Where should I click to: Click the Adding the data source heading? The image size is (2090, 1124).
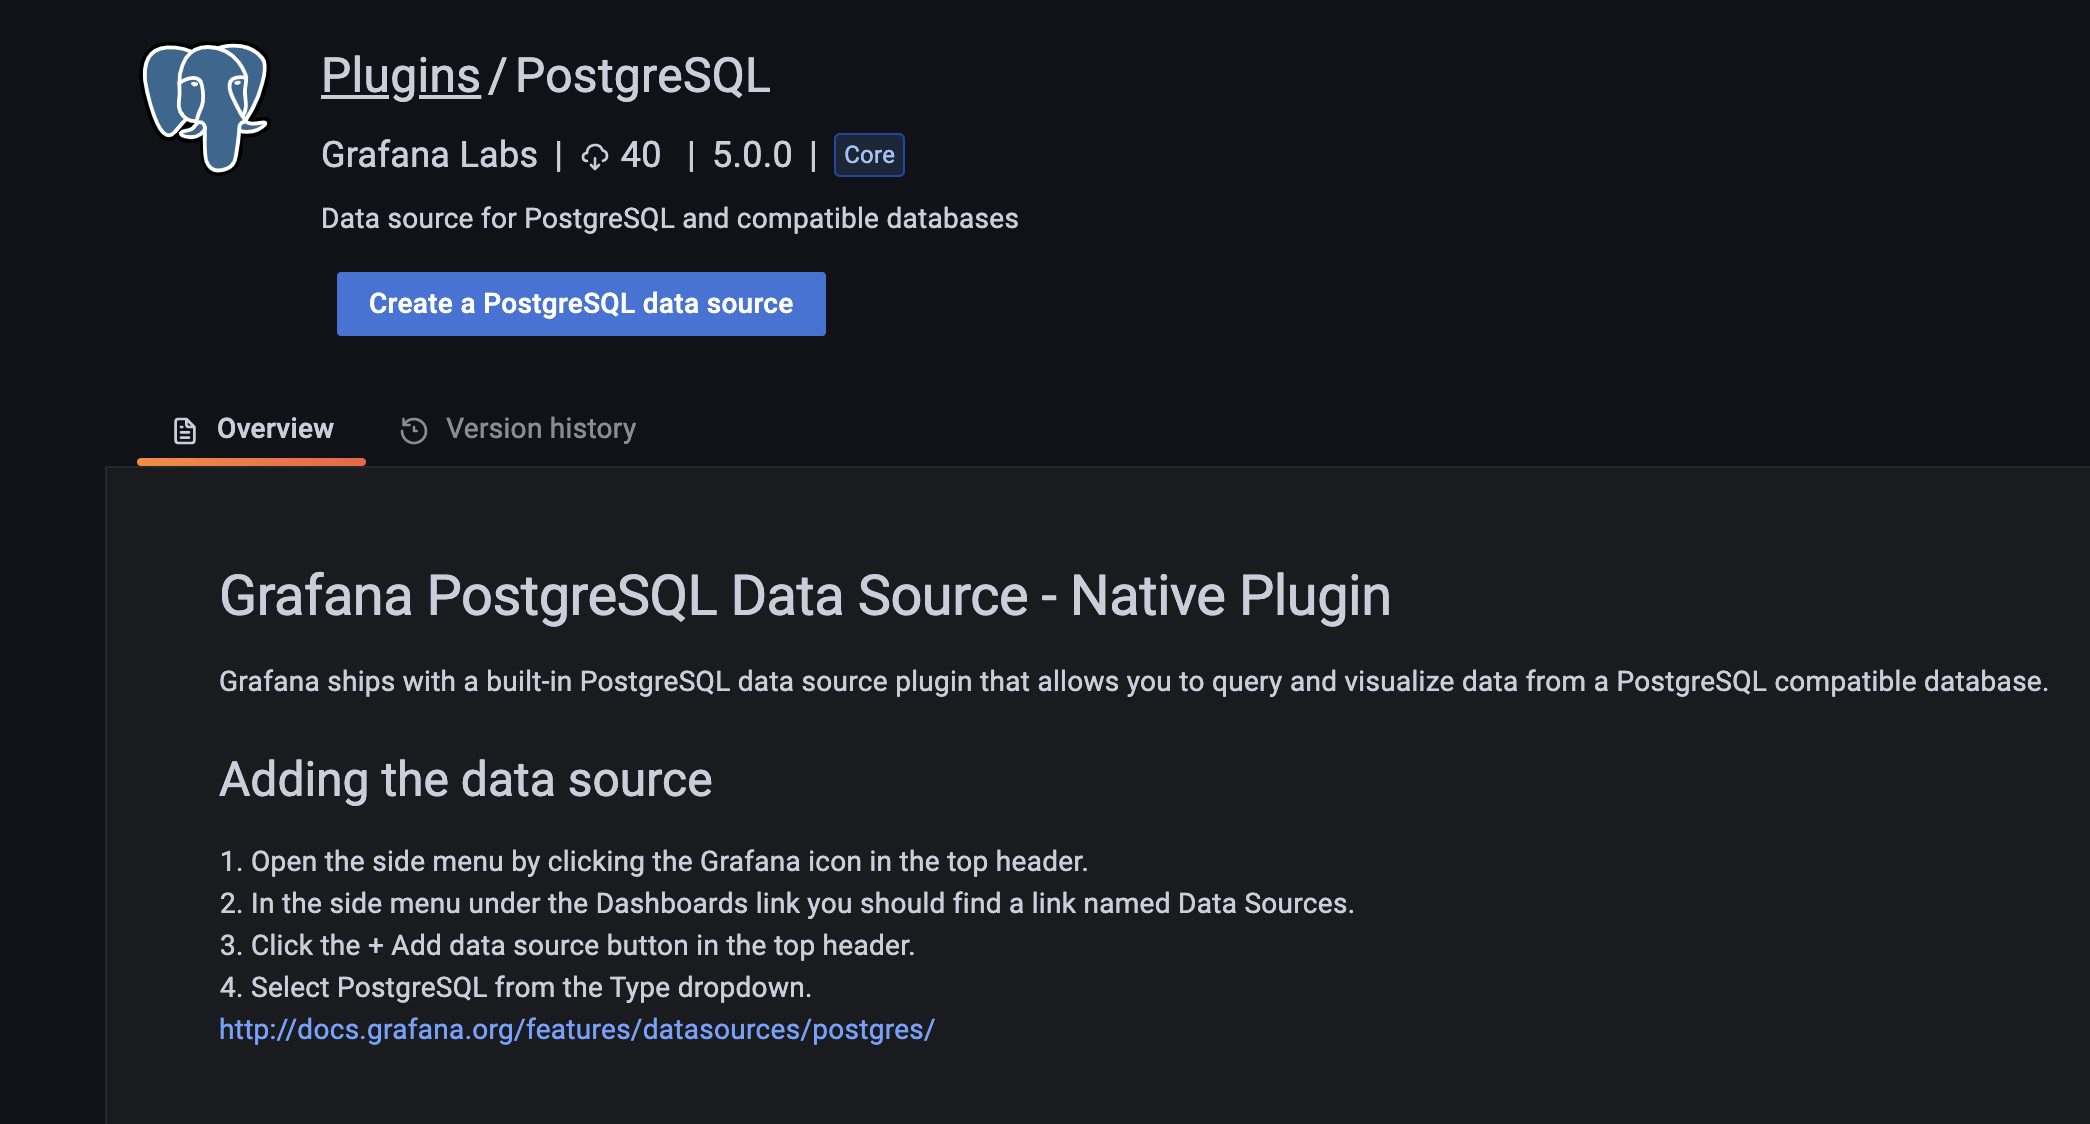click(x=465, y=780)
